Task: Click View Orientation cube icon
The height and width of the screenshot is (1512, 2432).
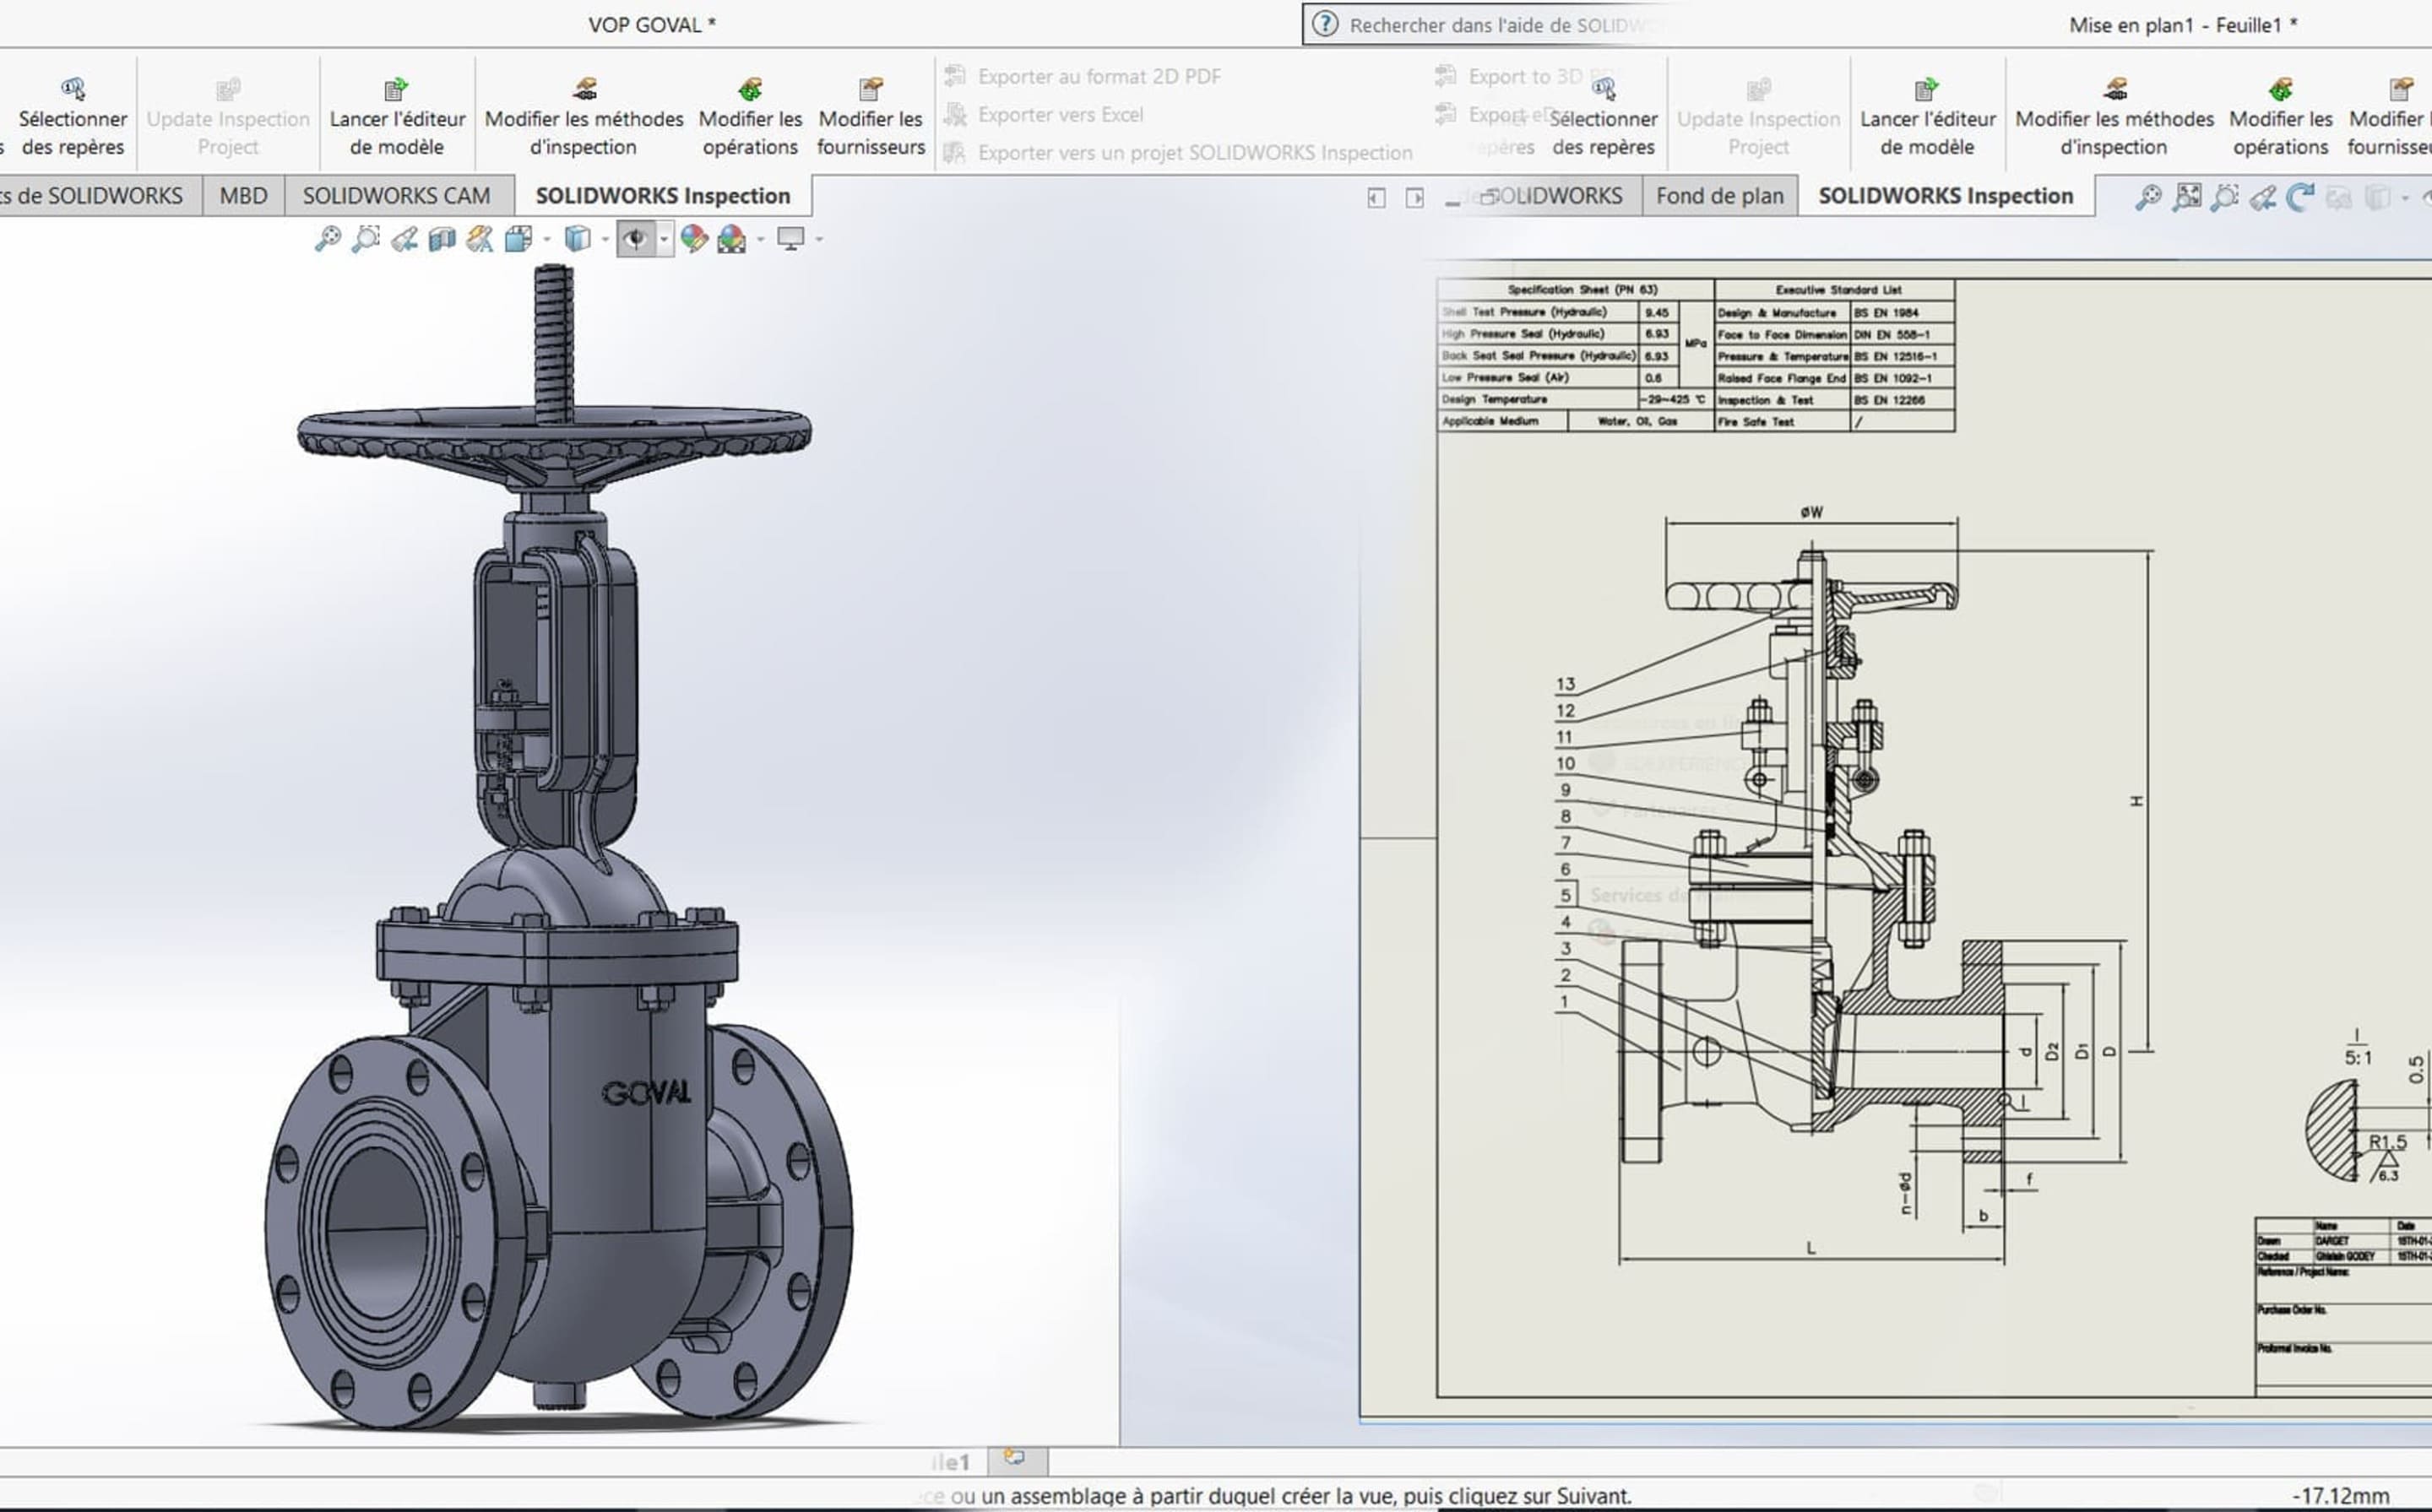Action: [x=519, y=239]
